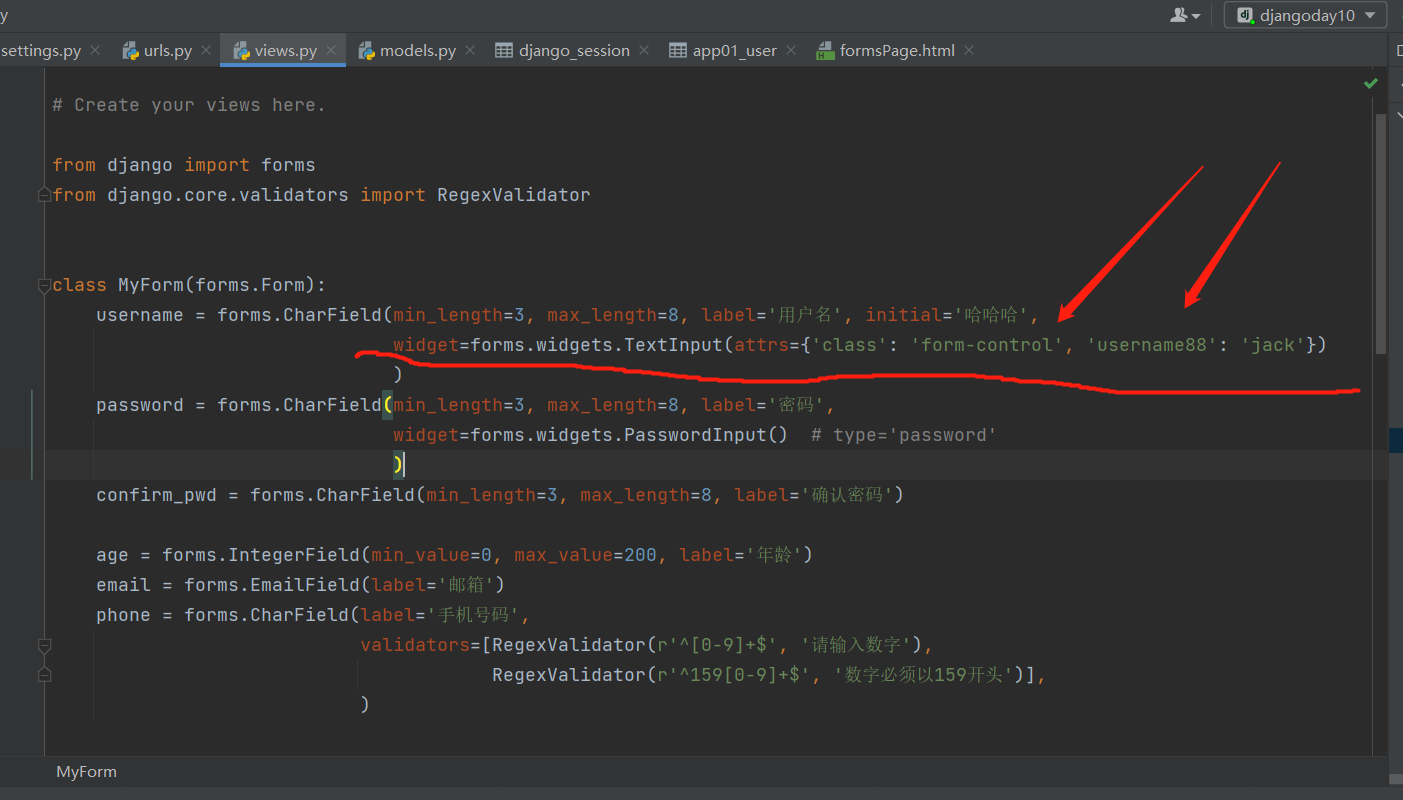Click RegexValidator in the import line

coord(514,195)
